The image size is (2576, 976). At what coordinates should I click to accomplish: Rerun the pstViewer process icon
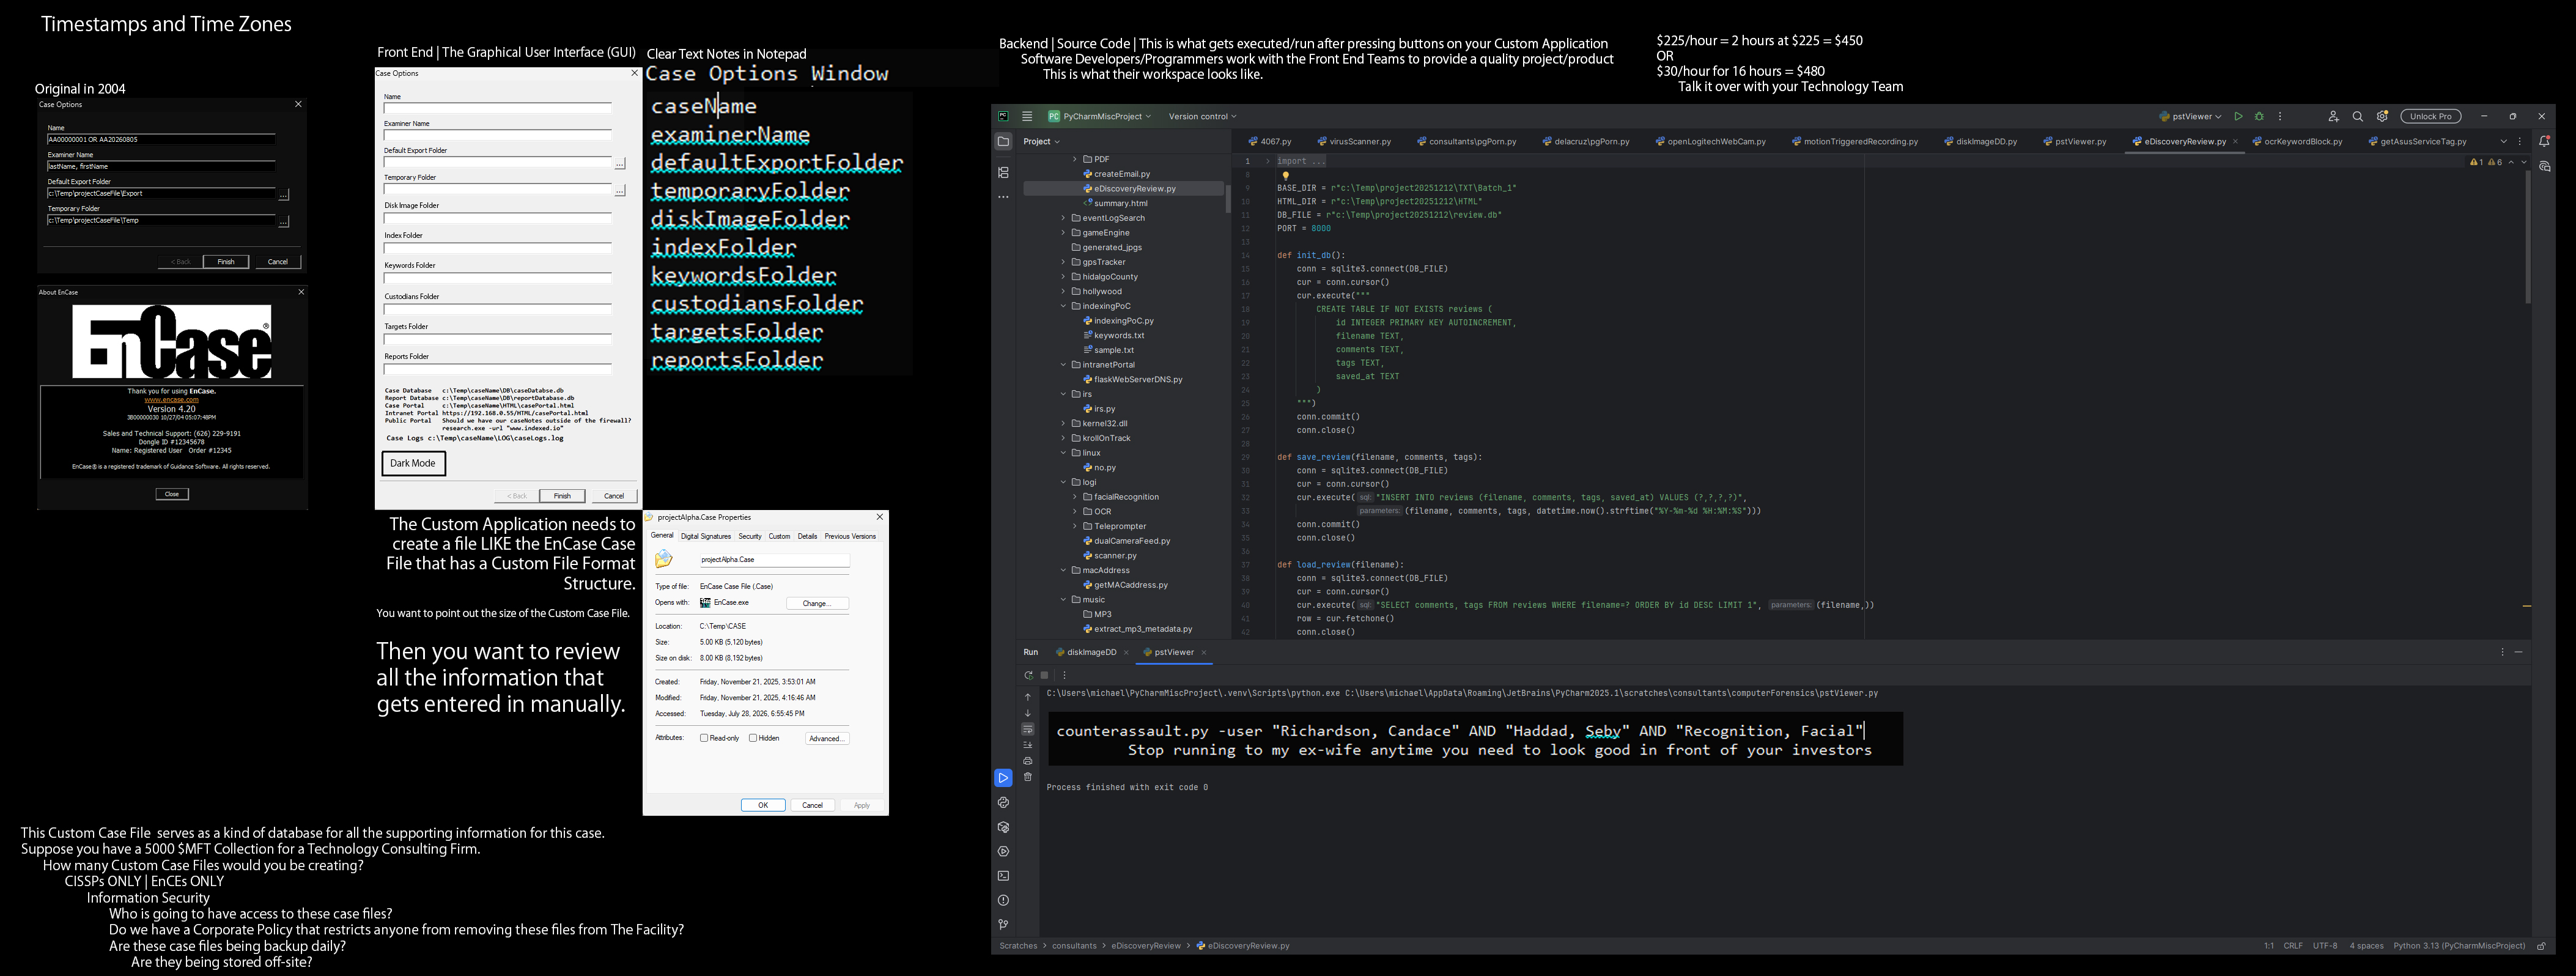(1028, 675)
